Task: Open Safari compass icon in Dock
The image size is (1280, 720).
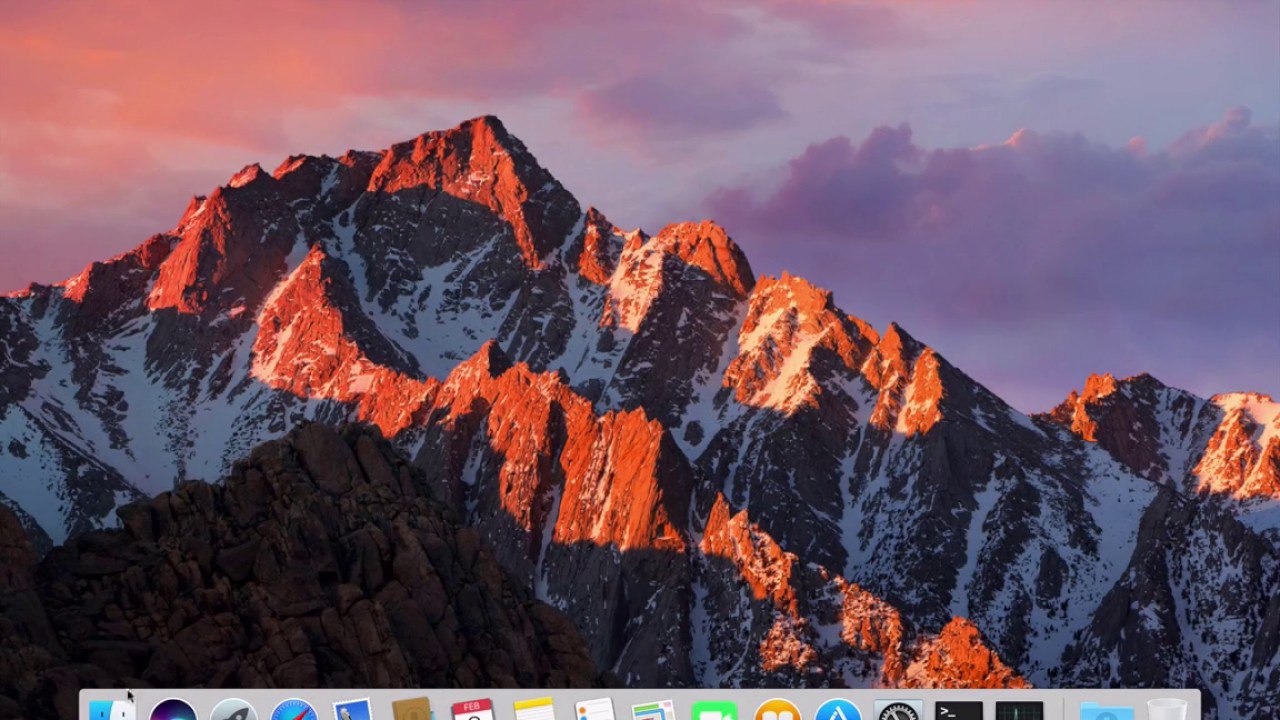Action: [294, 709]
